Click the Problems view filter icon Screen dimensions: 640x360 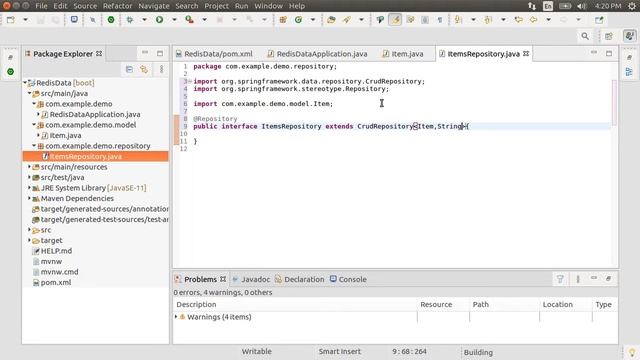[x=560, y=279]
